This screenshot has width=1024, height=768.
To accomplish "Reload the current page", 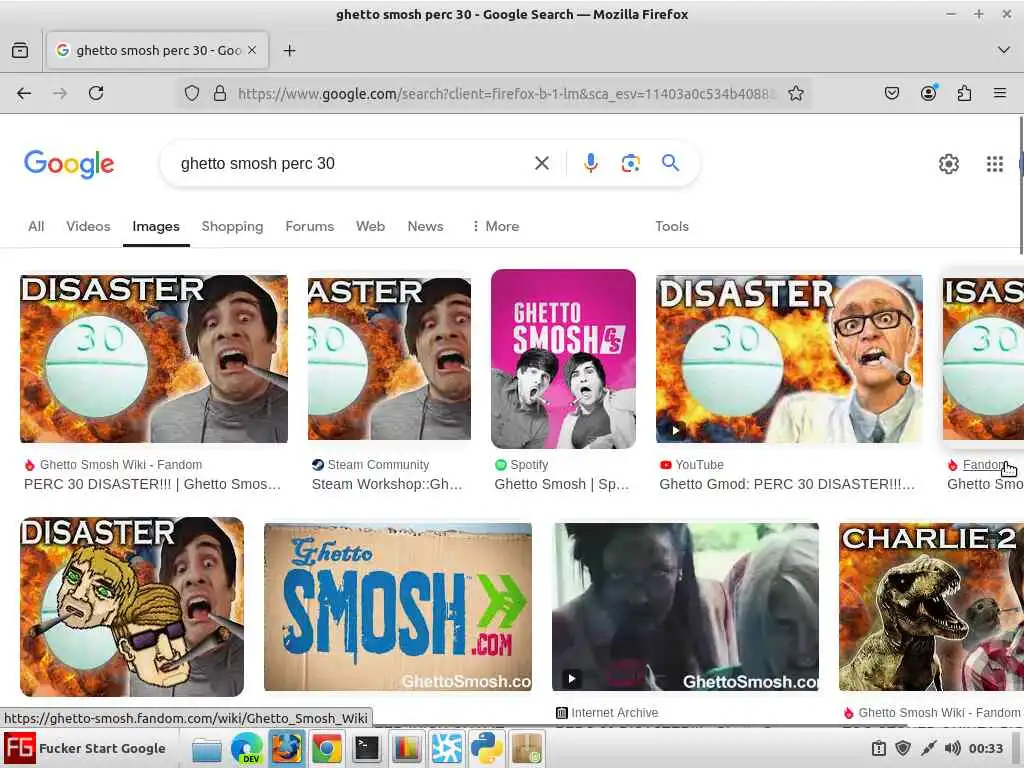I will [96, 93].
